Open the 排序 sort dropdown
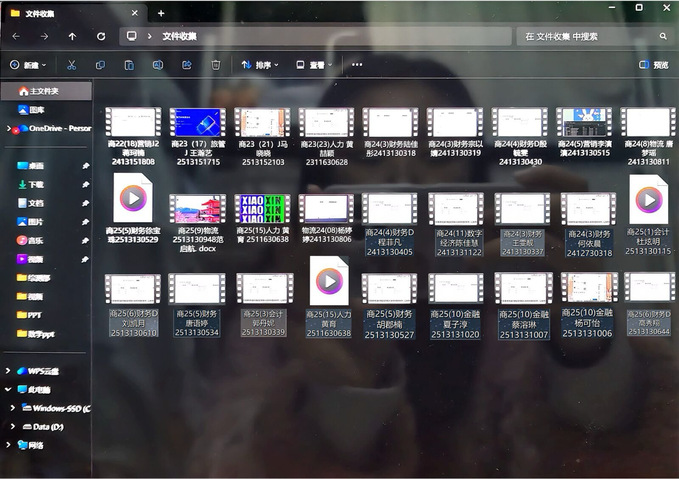Viewport: 679px width, 479px height. pos(260,65)
